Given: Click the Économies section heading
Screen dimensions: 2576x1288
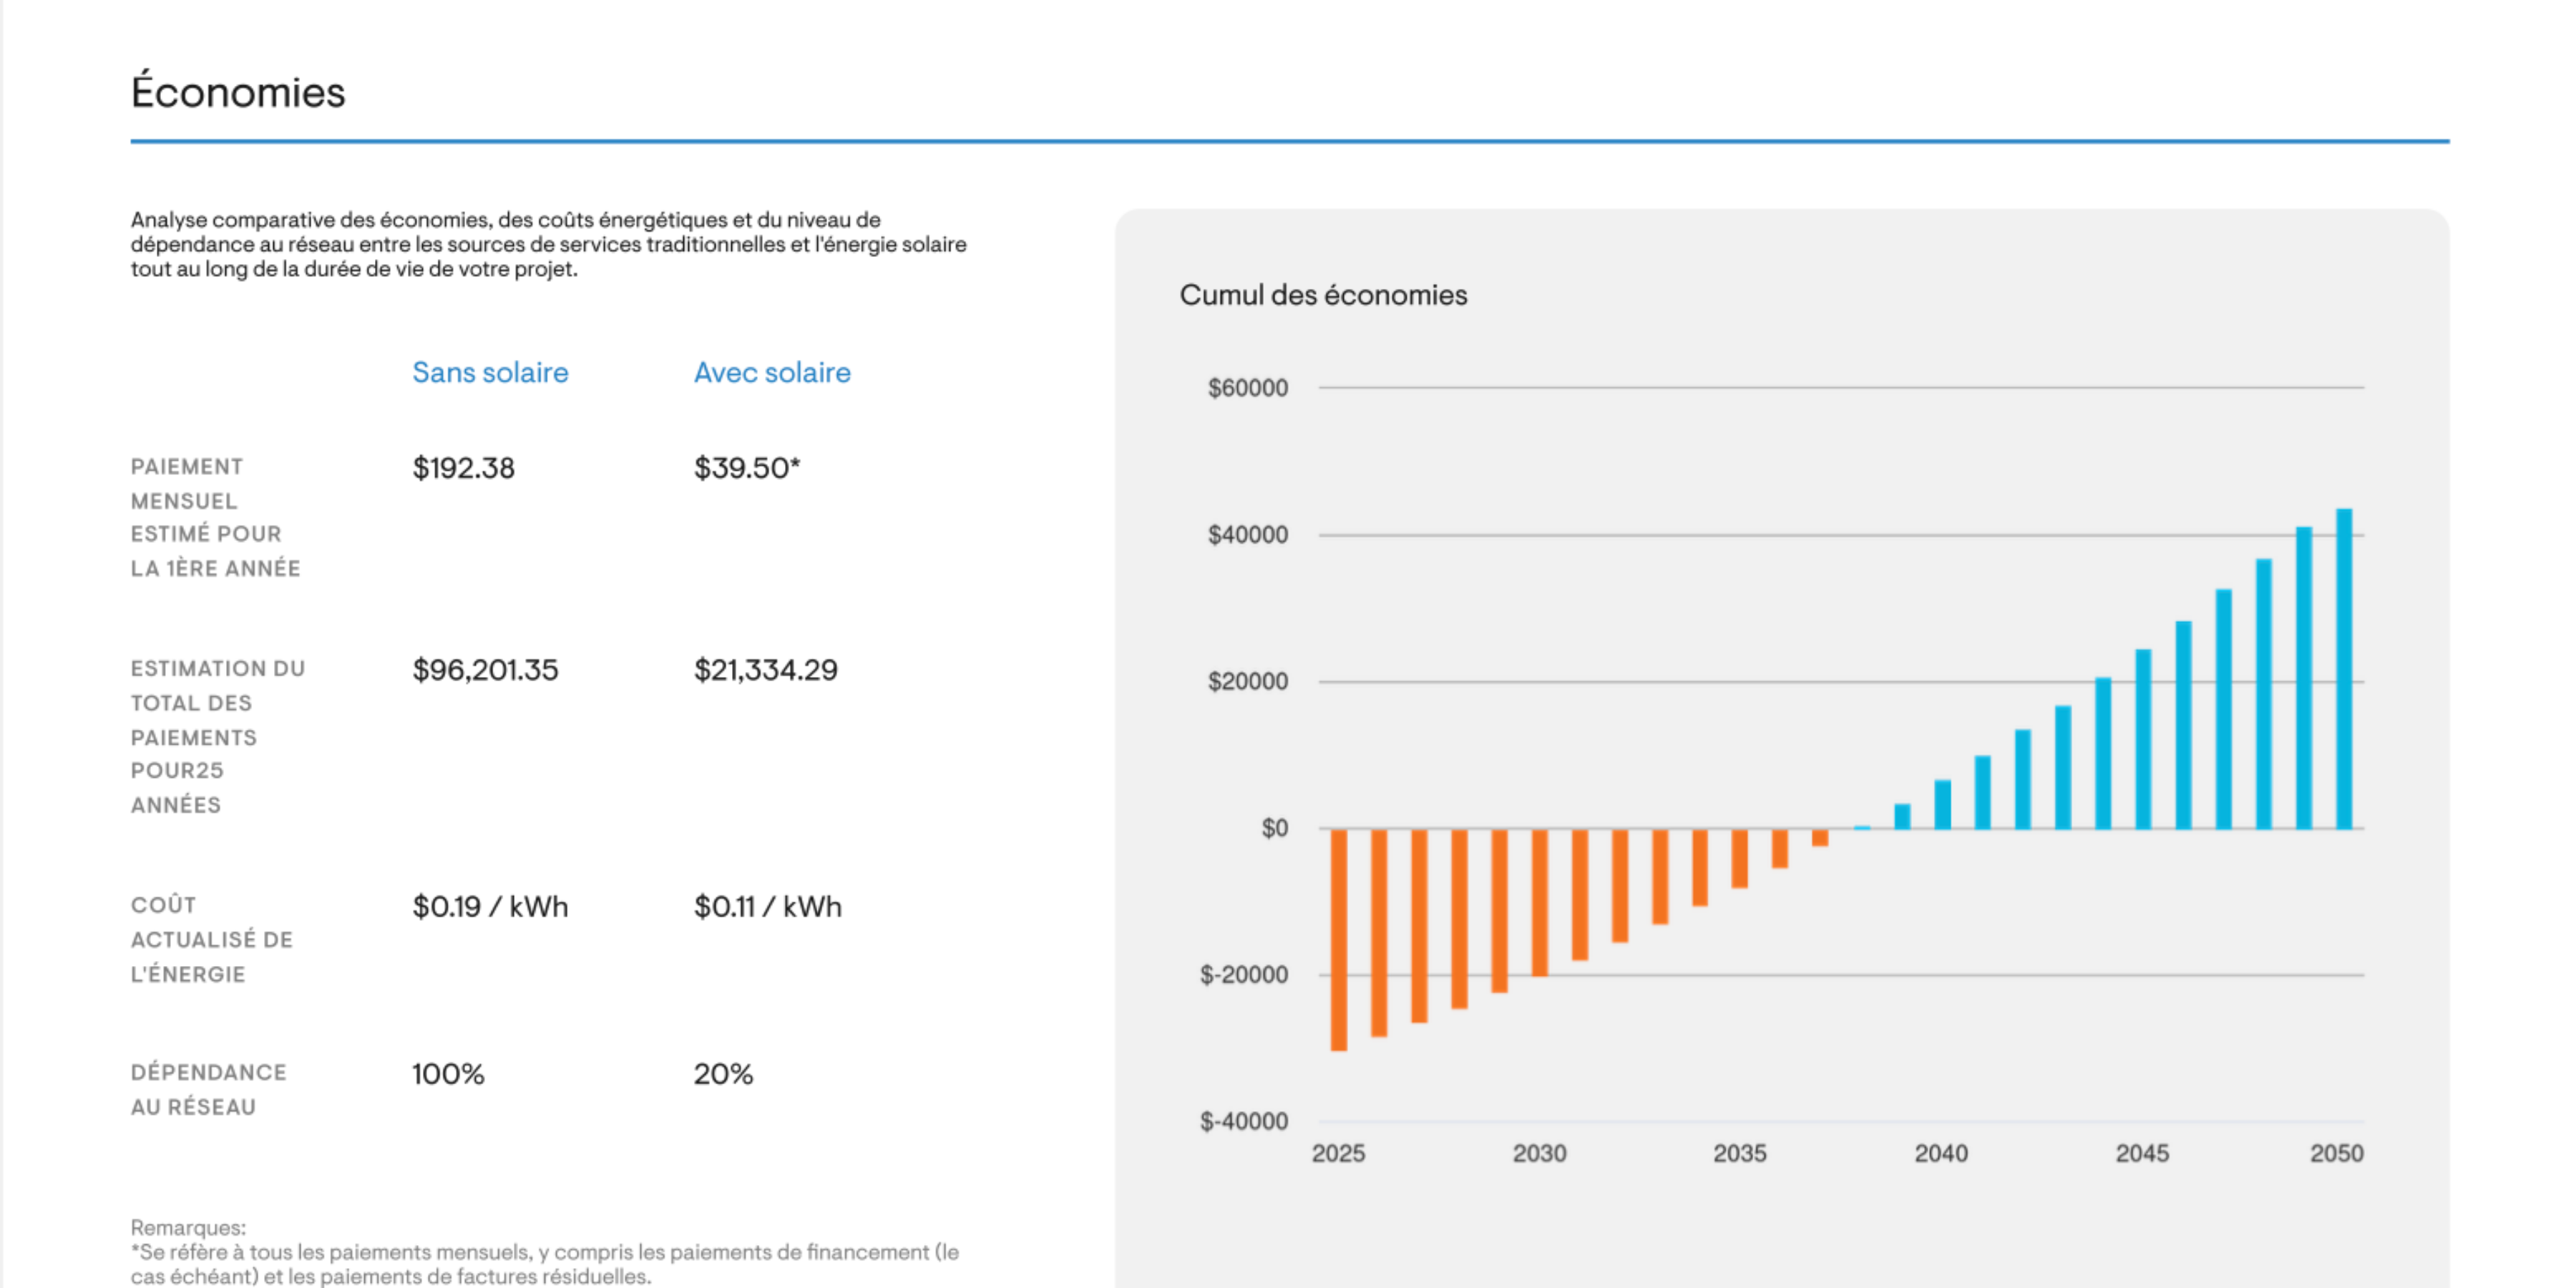Looking at the screenshot, I should point(238,92).
